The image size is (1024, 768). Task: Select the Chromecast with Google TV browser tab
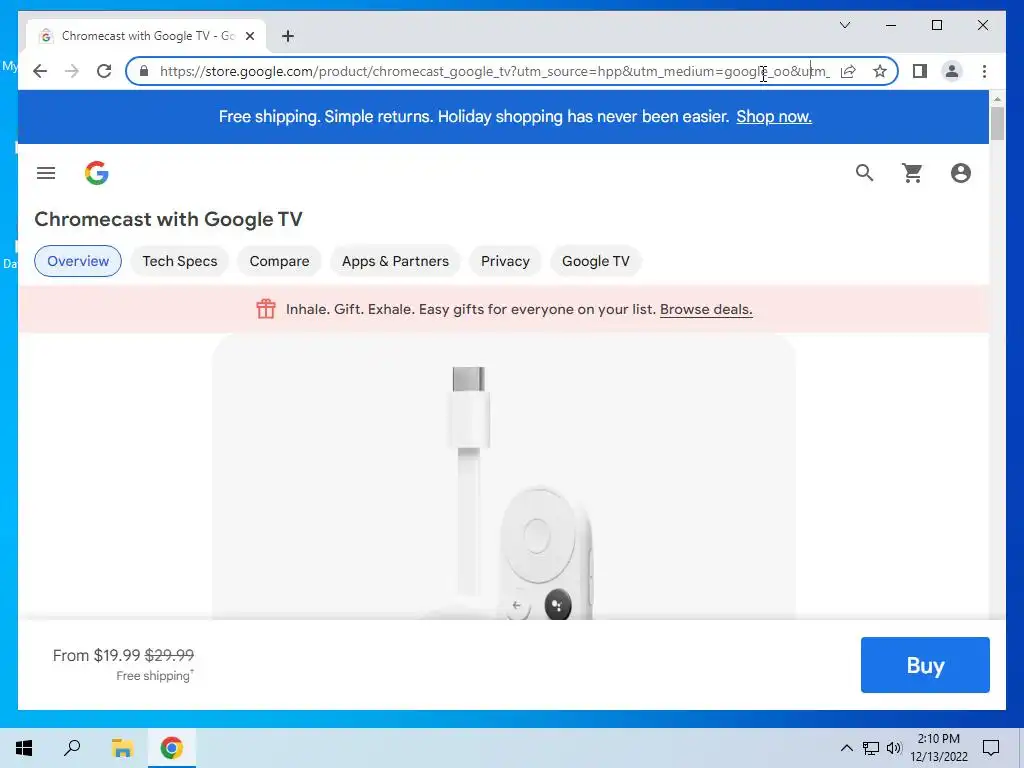point(146,36)
